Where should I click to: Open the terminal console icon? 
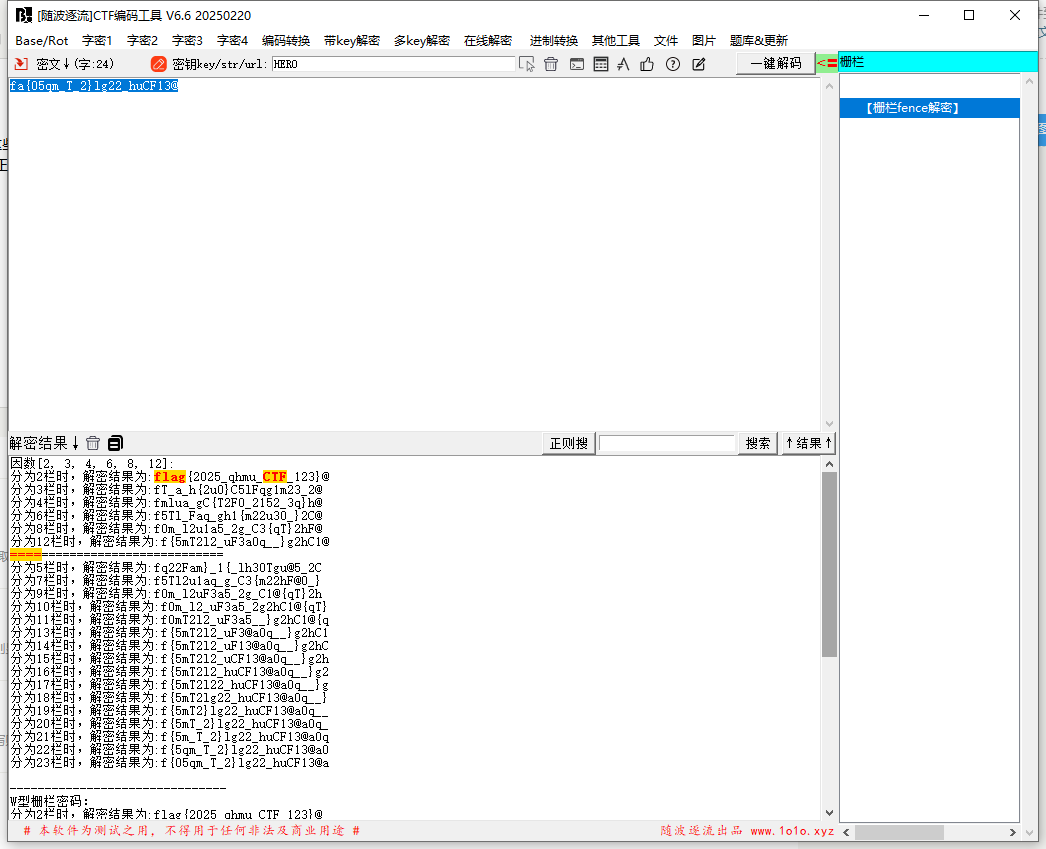(576, 64)
